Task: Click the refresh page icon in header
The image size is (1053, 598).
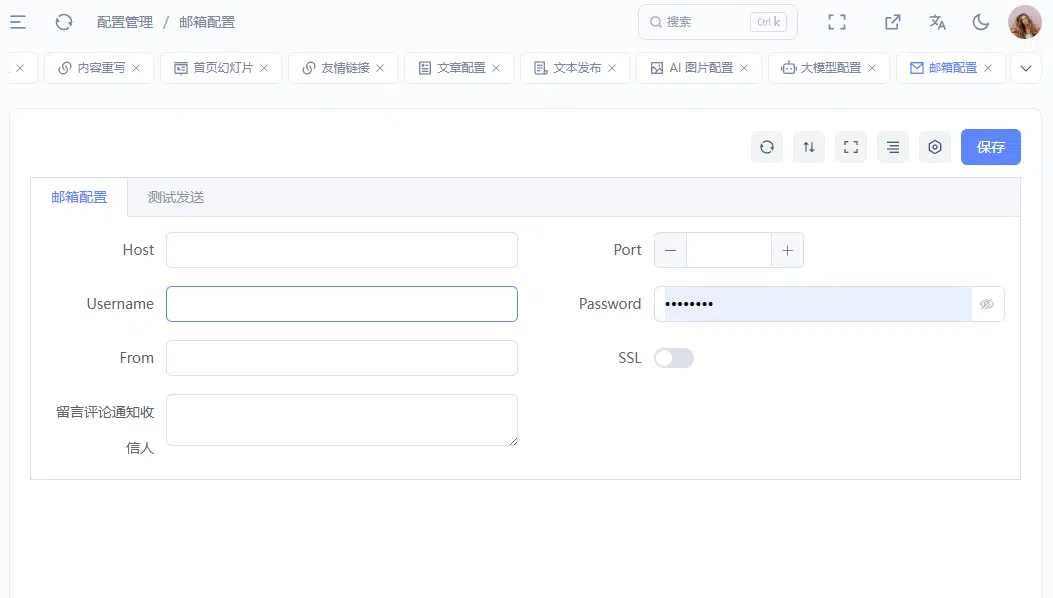Action: point(64,22)
